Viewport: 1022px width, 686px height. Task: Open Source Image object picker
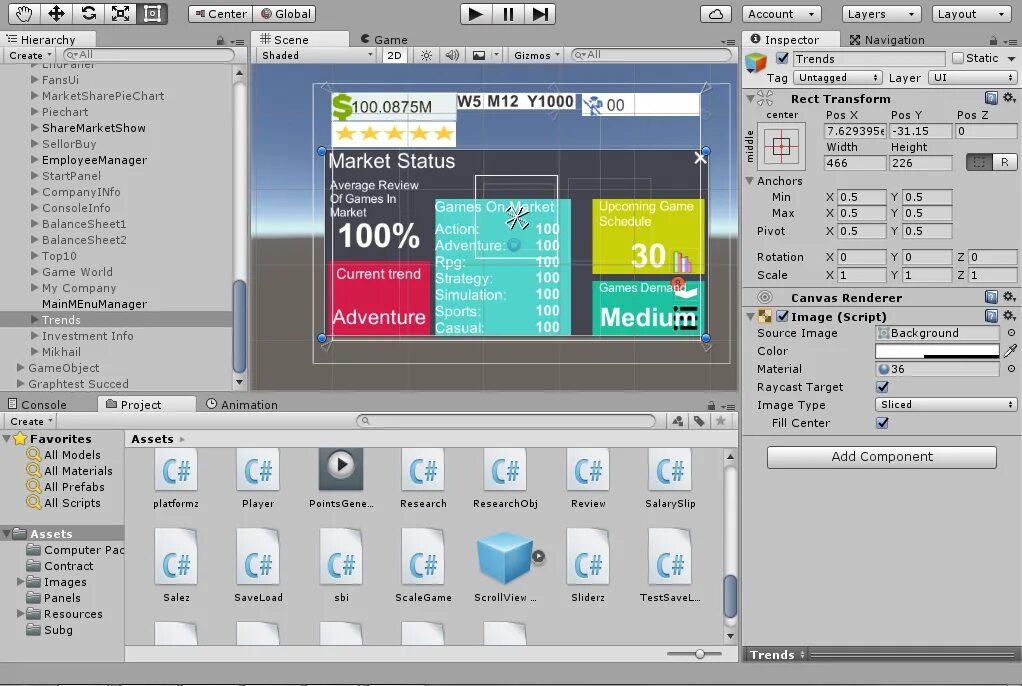point(1011,333)
